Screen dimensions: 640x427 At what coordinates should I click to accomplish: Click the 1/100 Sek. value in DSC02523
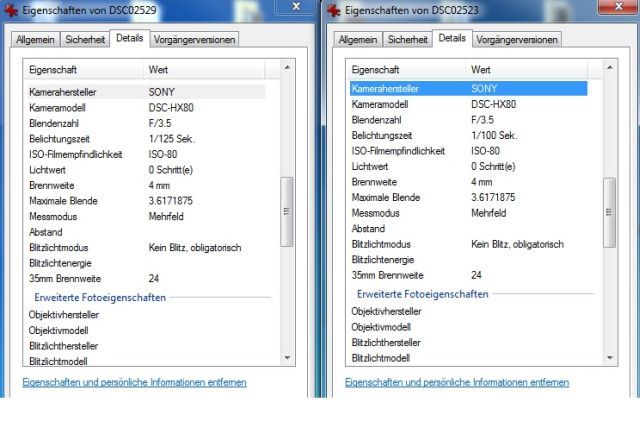[494, 136]
